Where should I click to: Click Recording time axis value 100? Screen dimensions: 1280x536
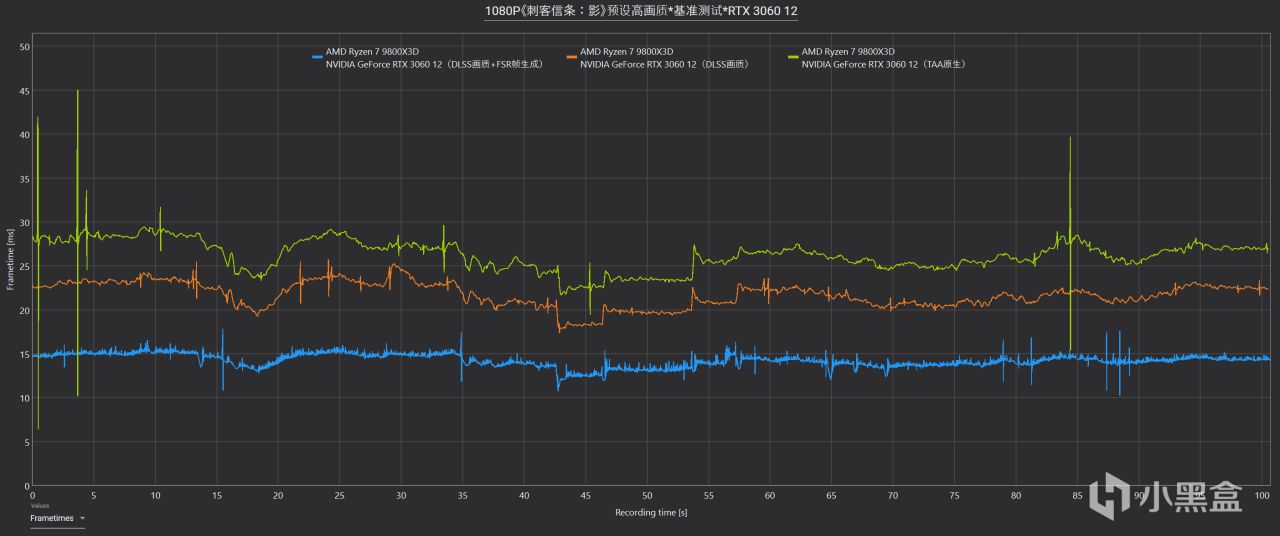(x=1262, y=496)
